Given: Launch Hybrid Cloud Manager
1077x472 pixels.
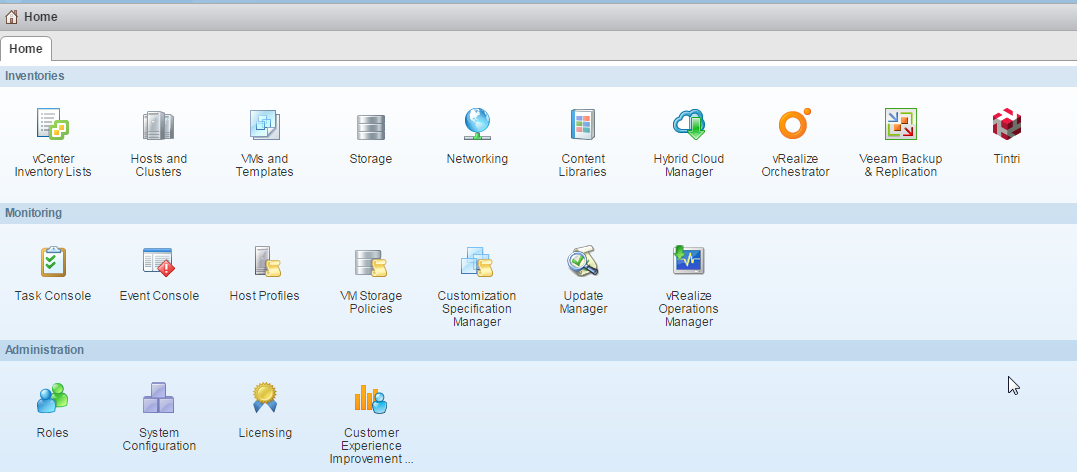Looking at the screenshot, I should point(689,126).
